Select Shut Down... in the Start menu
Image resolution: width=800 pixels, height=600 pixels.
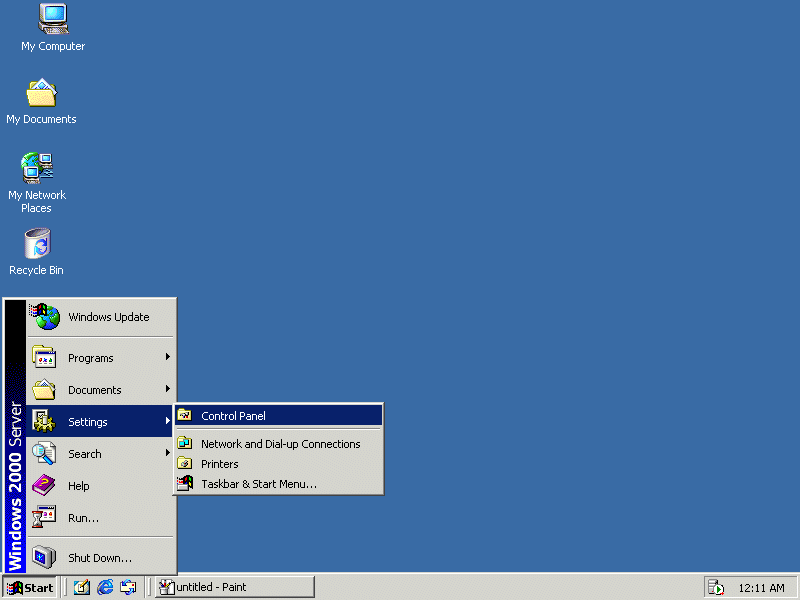(100, 558)
